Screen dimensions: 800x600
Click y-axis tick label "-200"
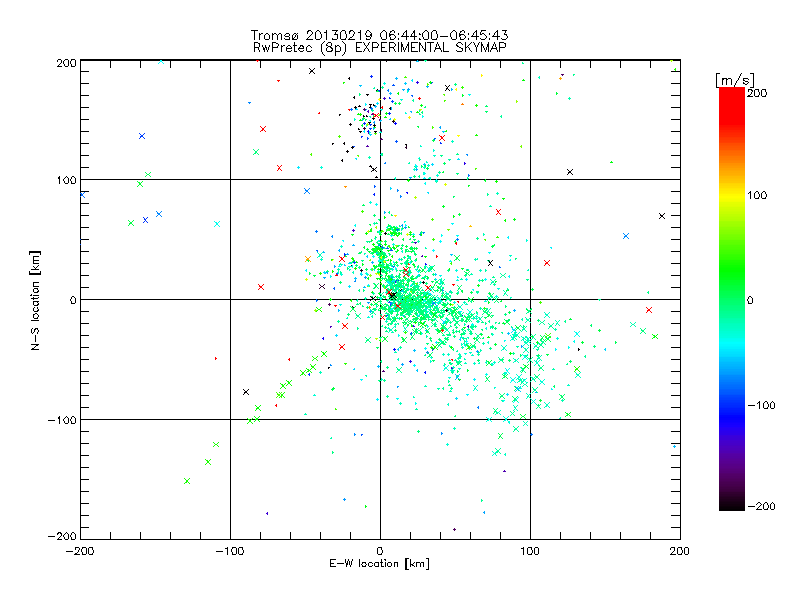(62, 536)
